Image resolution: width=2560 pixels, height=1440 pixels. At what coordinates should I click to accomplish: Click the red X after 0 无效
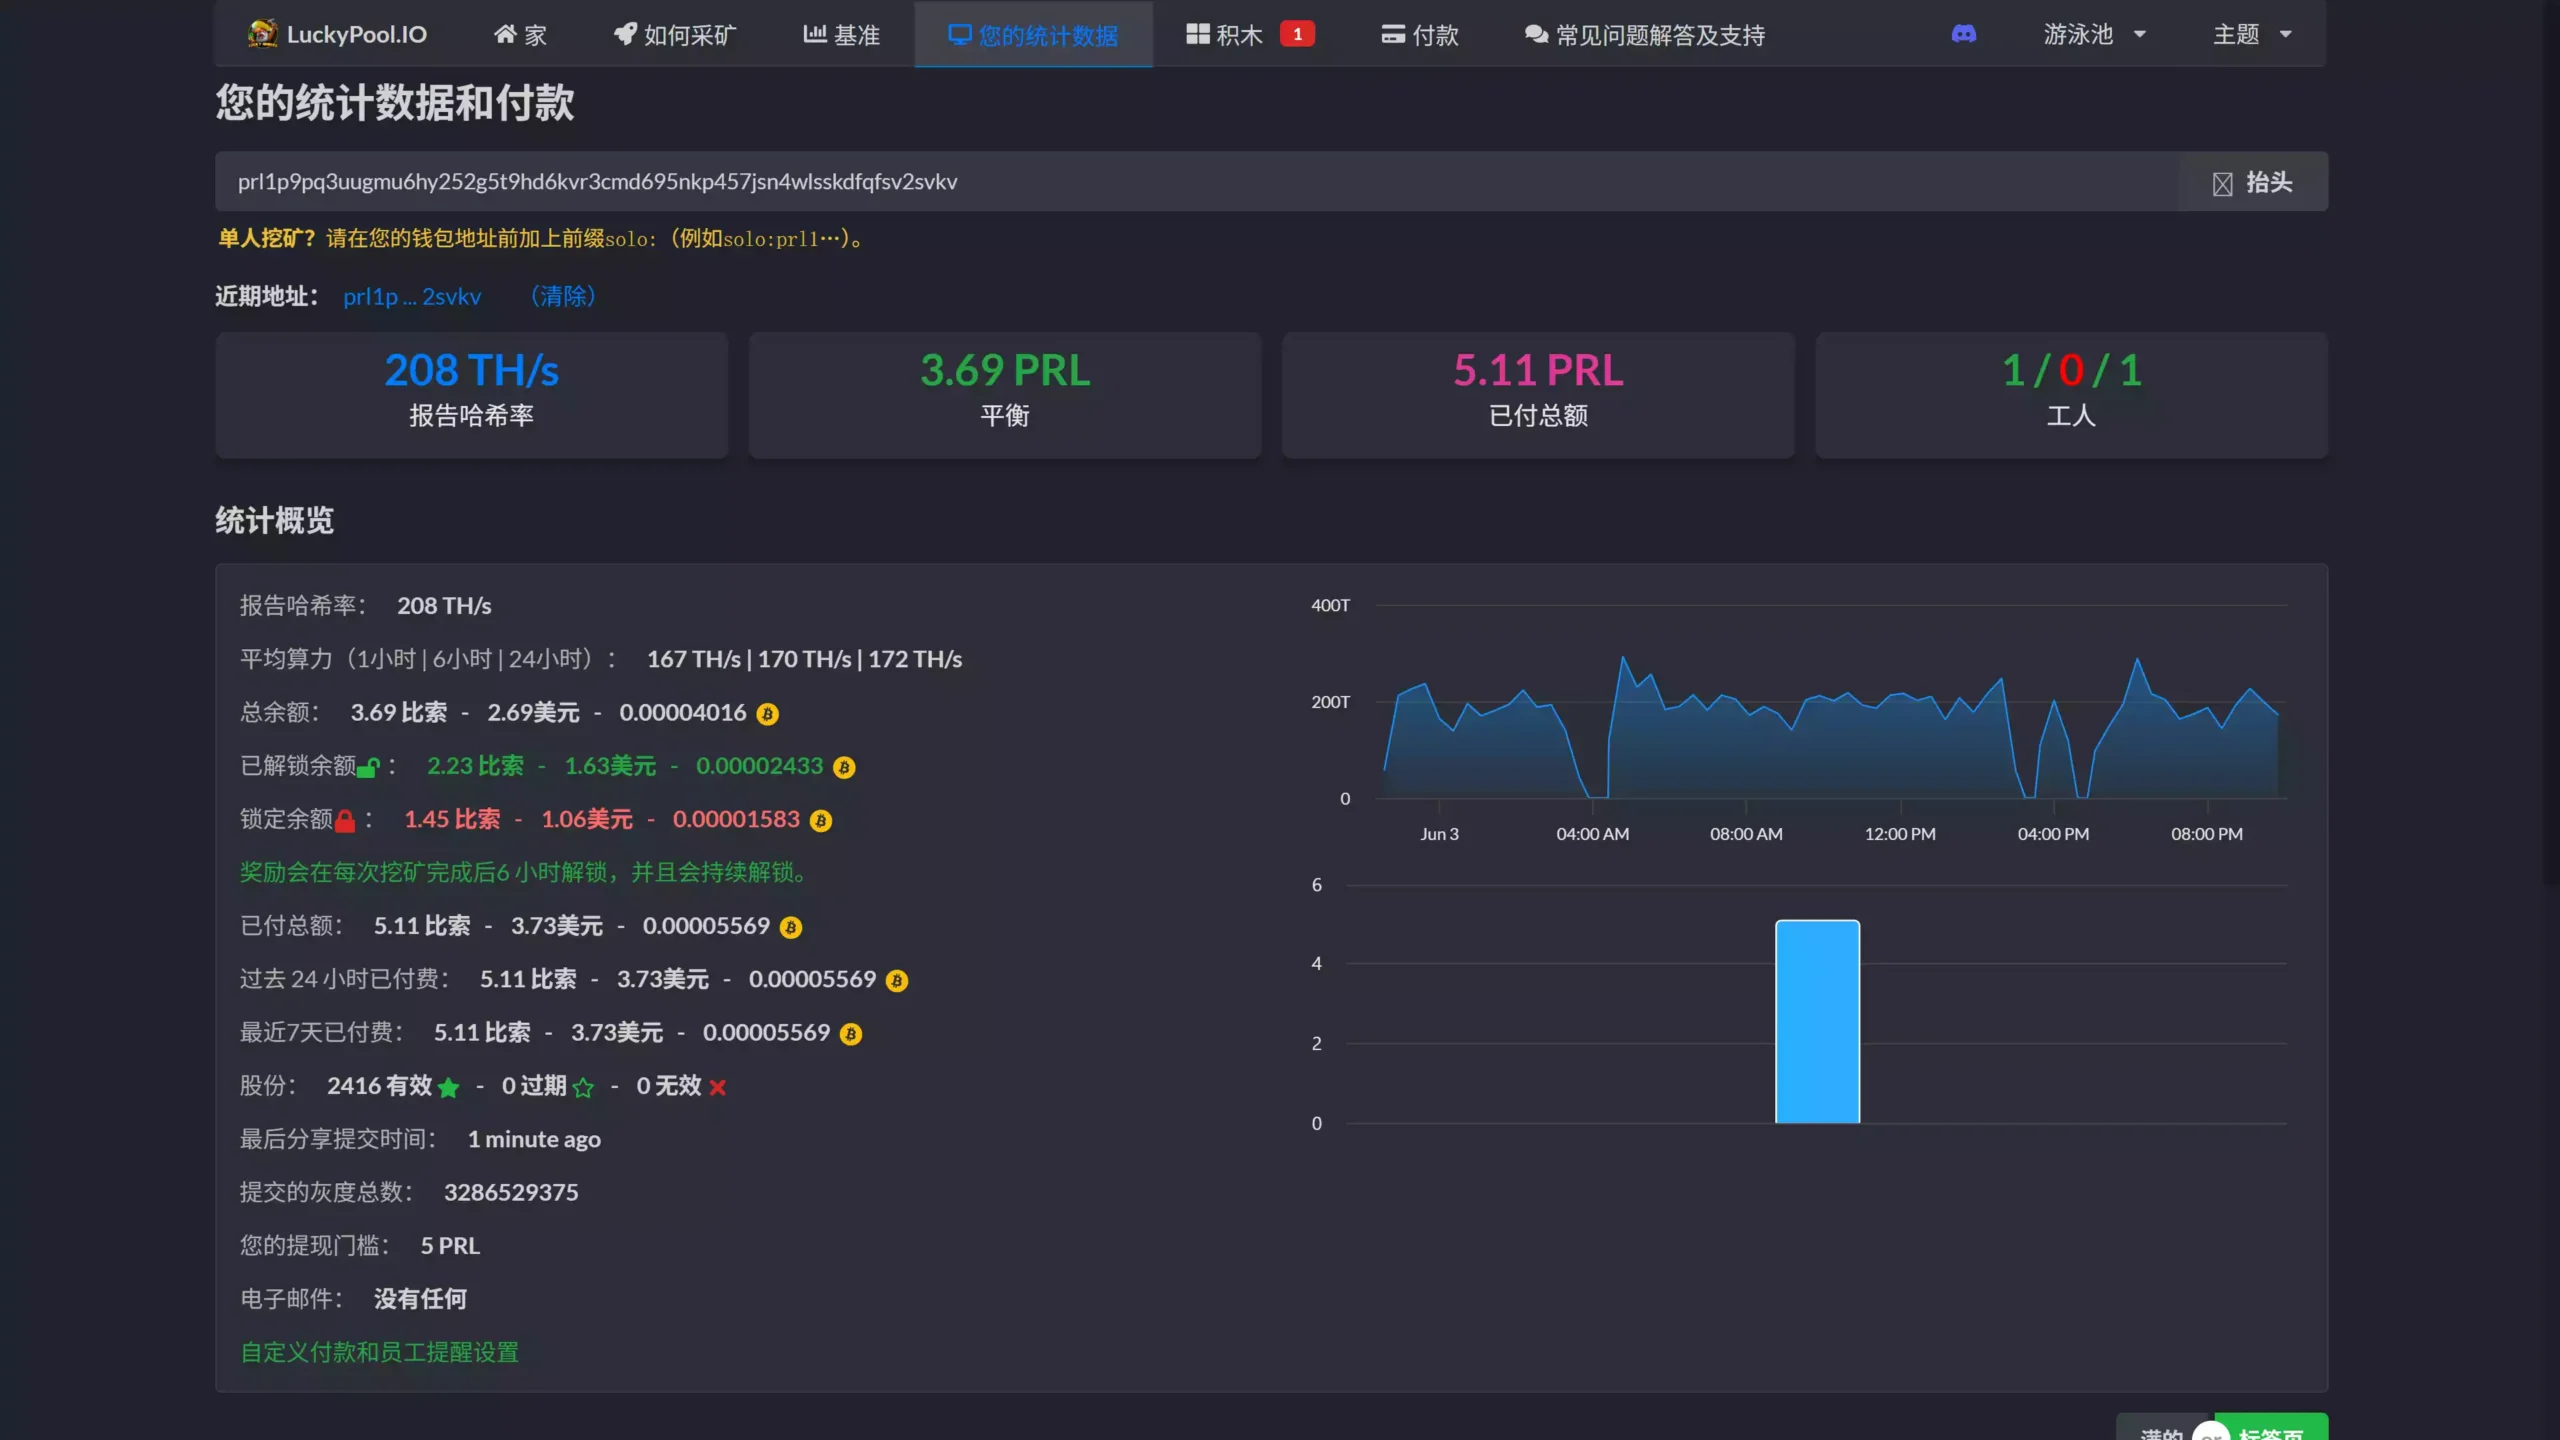pos(717,1087)
